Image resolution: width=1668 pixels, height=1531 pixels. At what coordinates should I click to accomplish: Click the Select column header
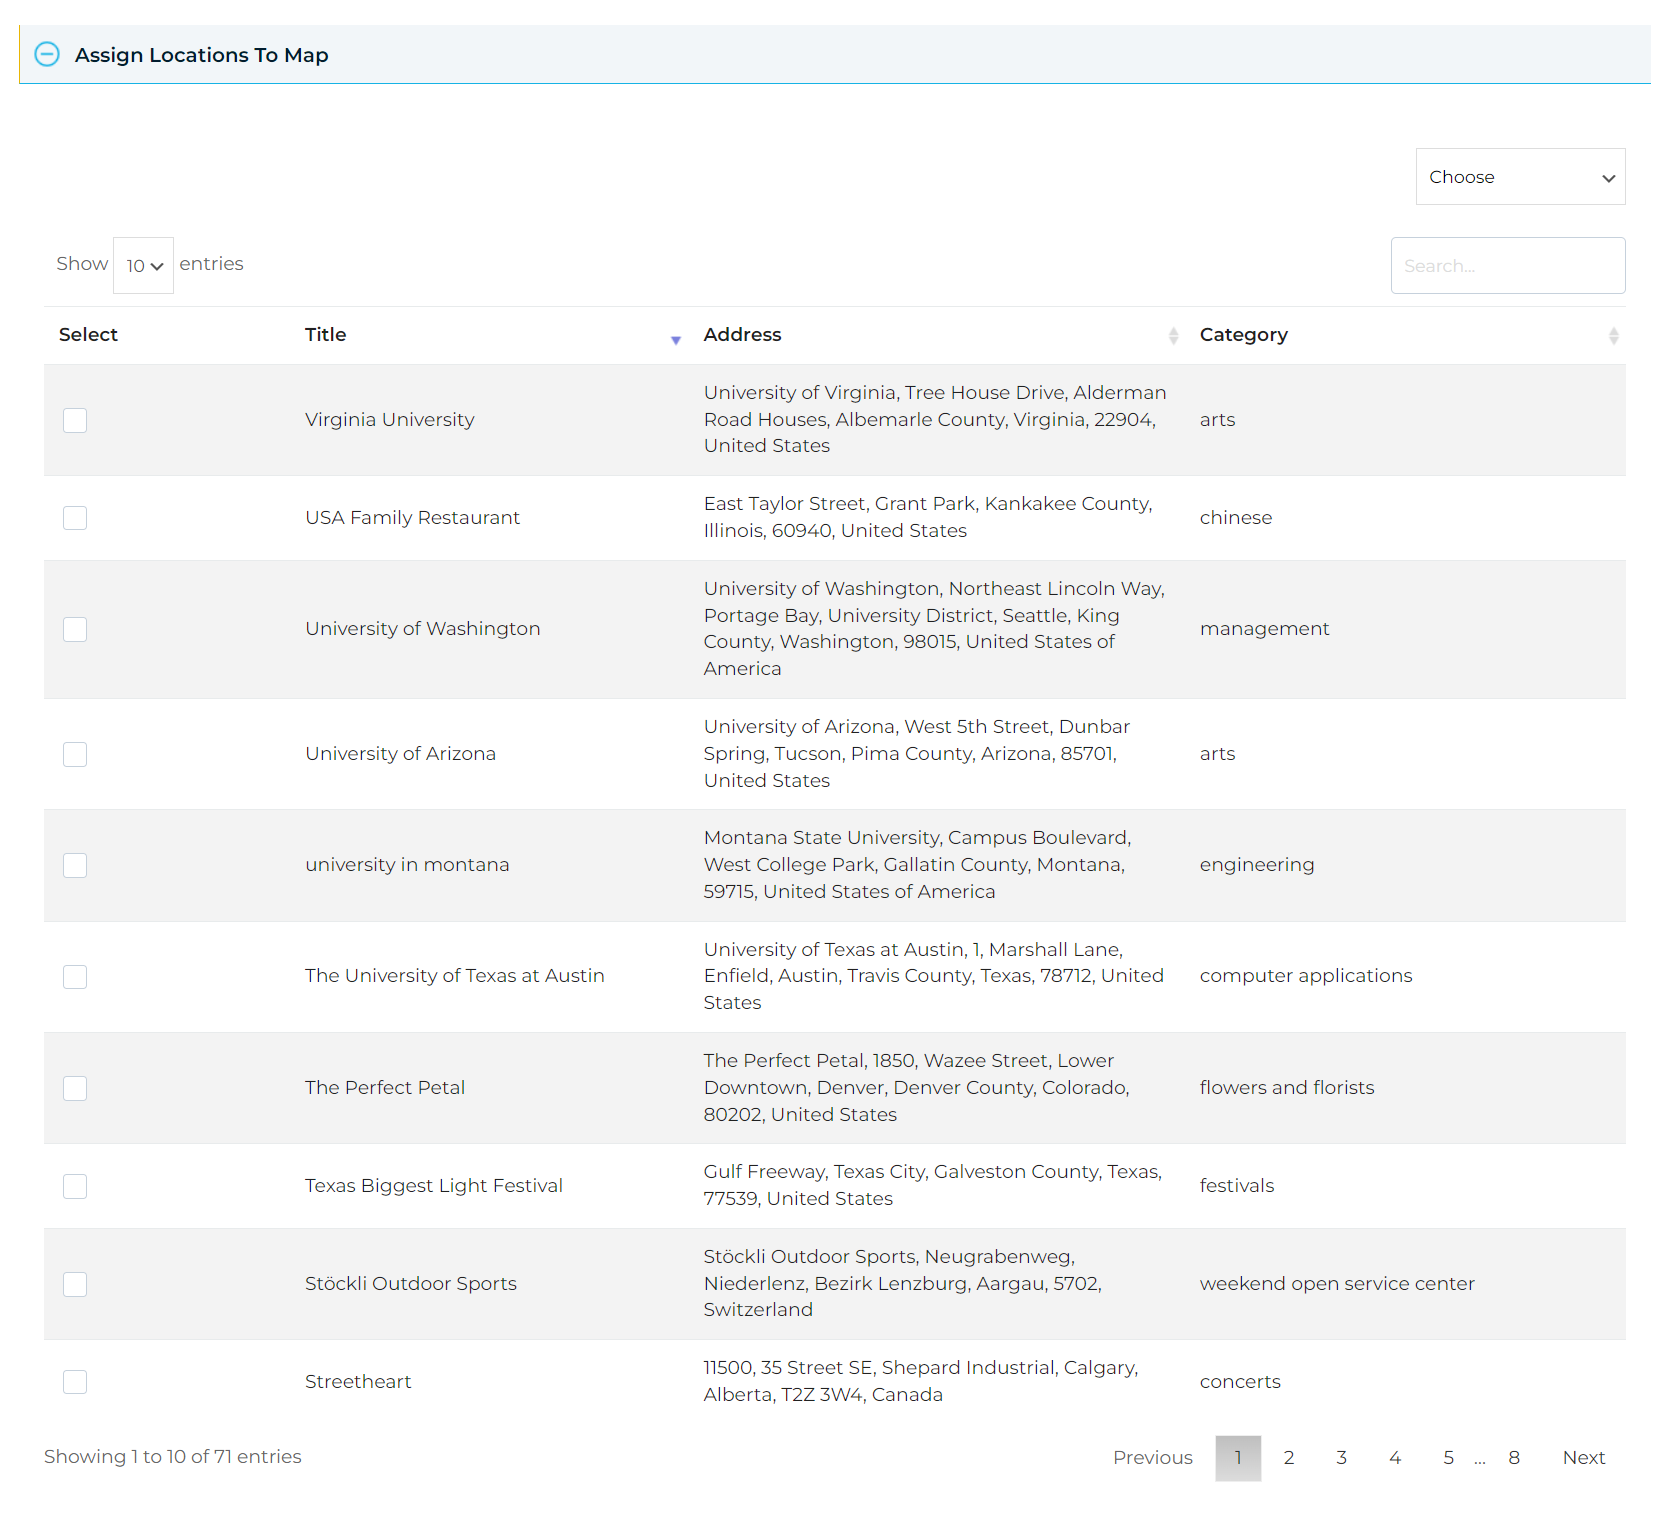[88, 335]
